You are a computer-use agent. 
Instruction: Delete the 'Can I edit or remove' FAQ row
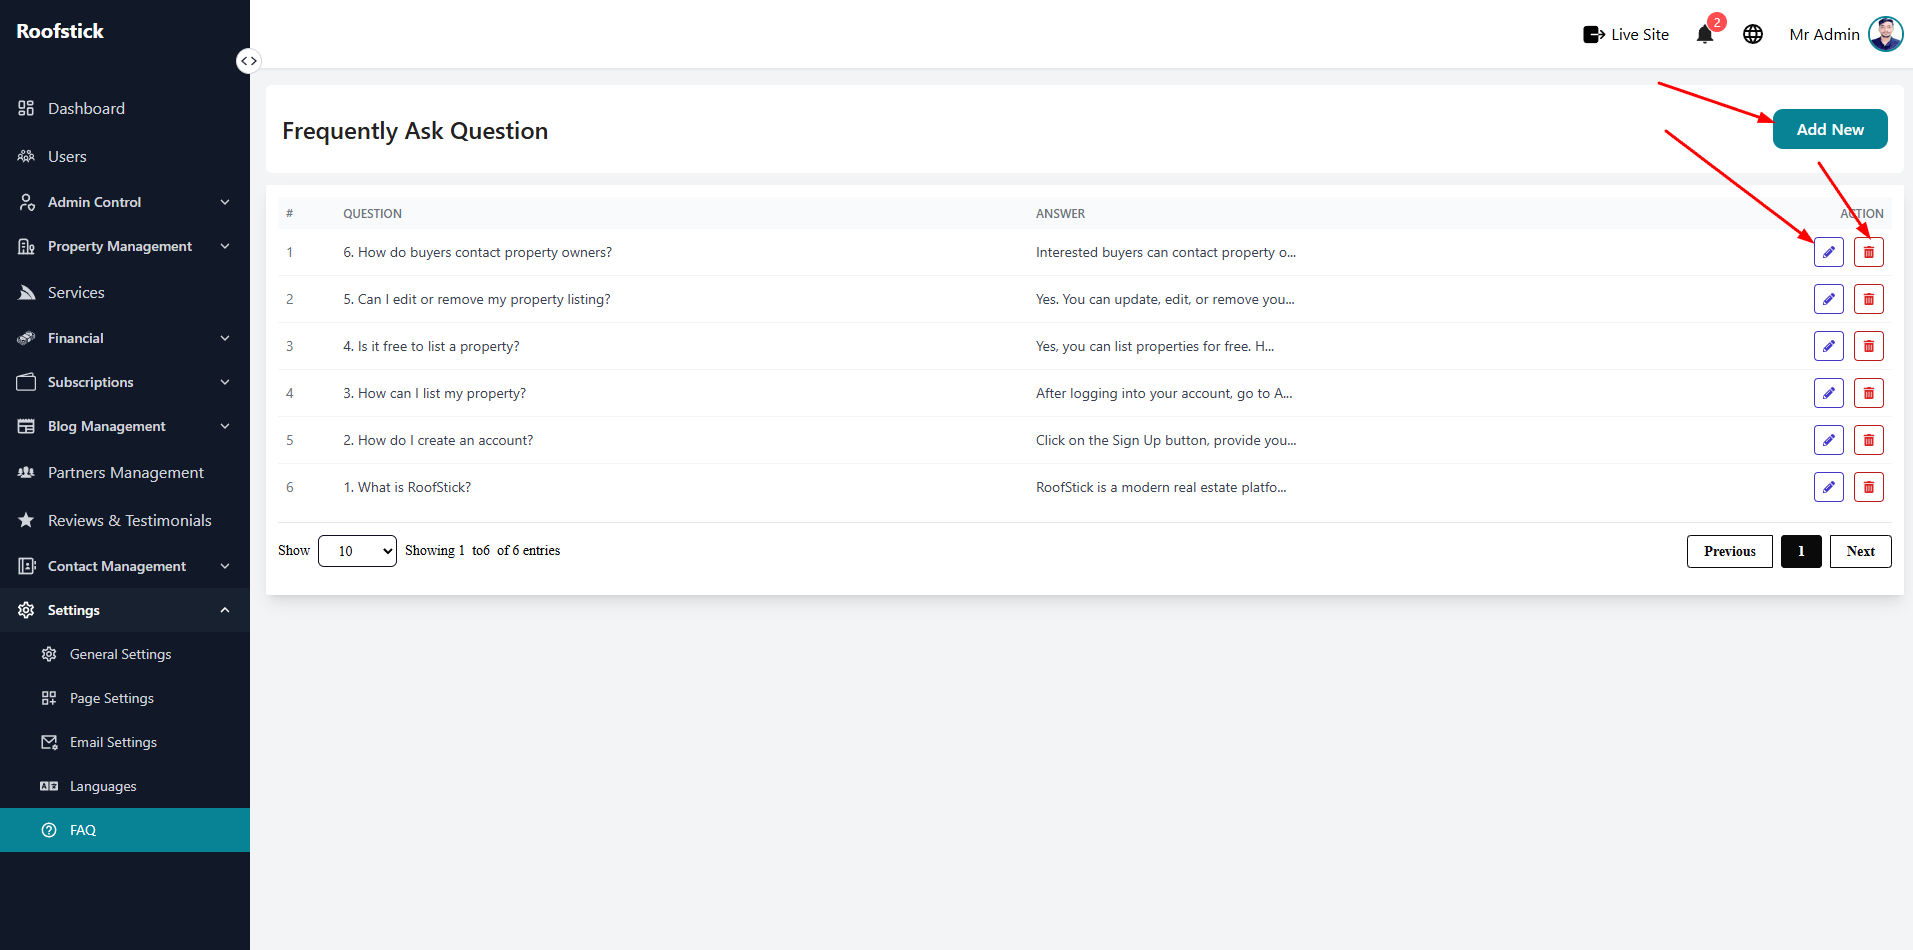(1868, 299)
